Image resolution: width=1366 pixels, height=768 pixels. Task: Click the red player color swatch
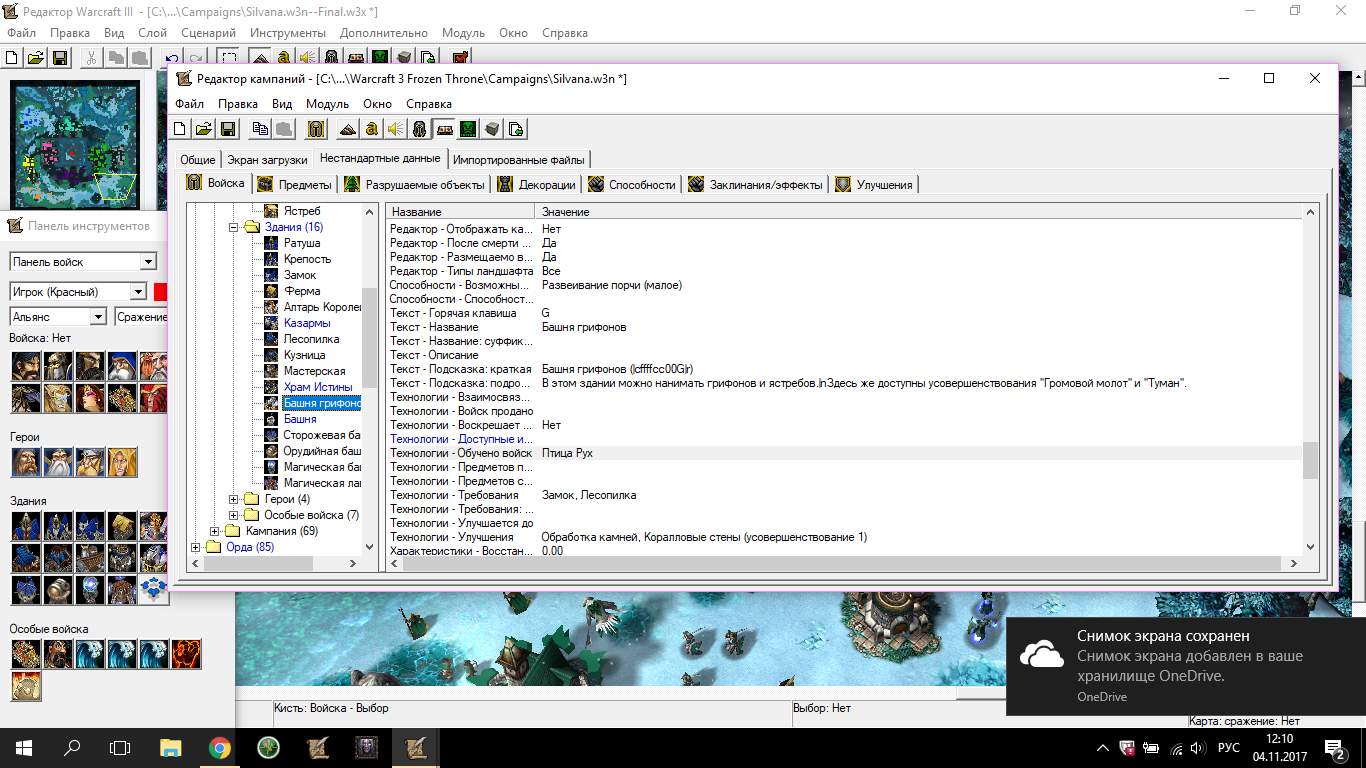pos(160,292)
